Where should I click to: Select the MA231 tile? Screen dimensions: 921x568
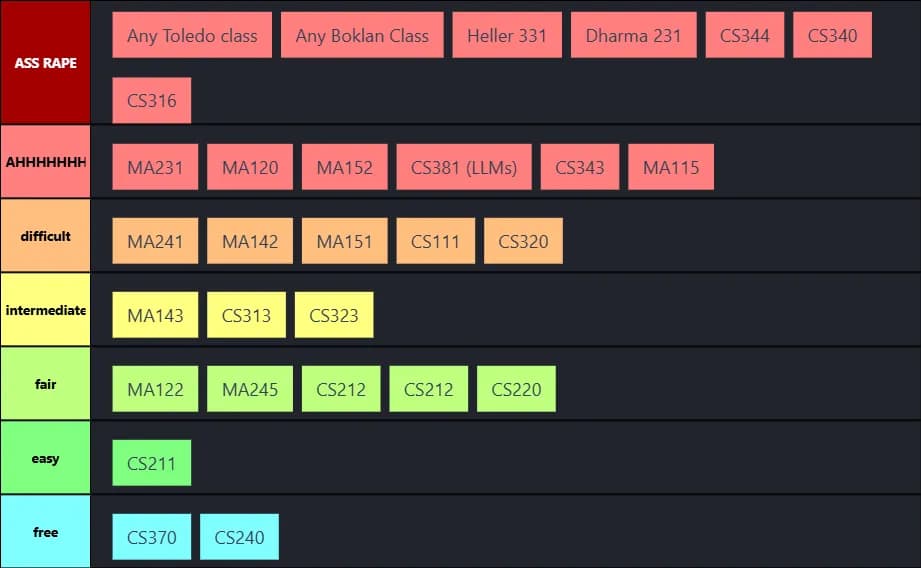[155, 167]
